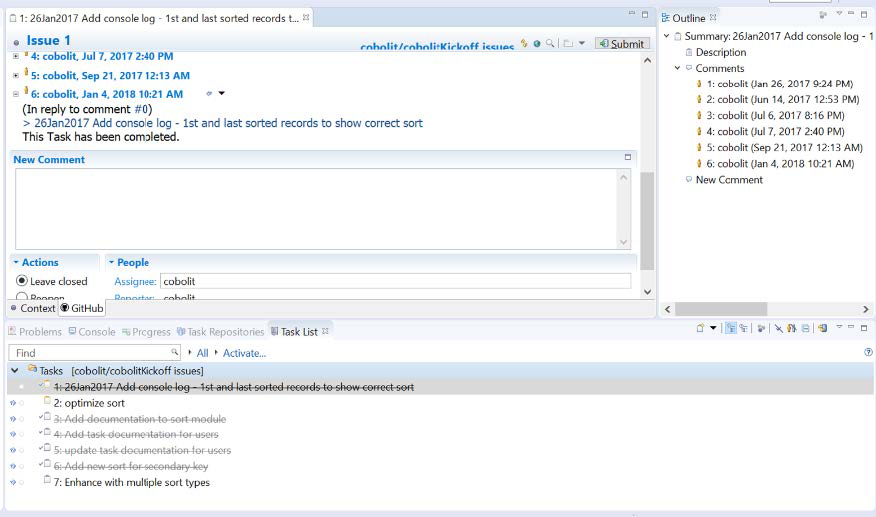The image size is (876, 517).
Task: Click the down arrow of issue editor scrollbar
Action: pyautogui.click(x=647, y=292)
